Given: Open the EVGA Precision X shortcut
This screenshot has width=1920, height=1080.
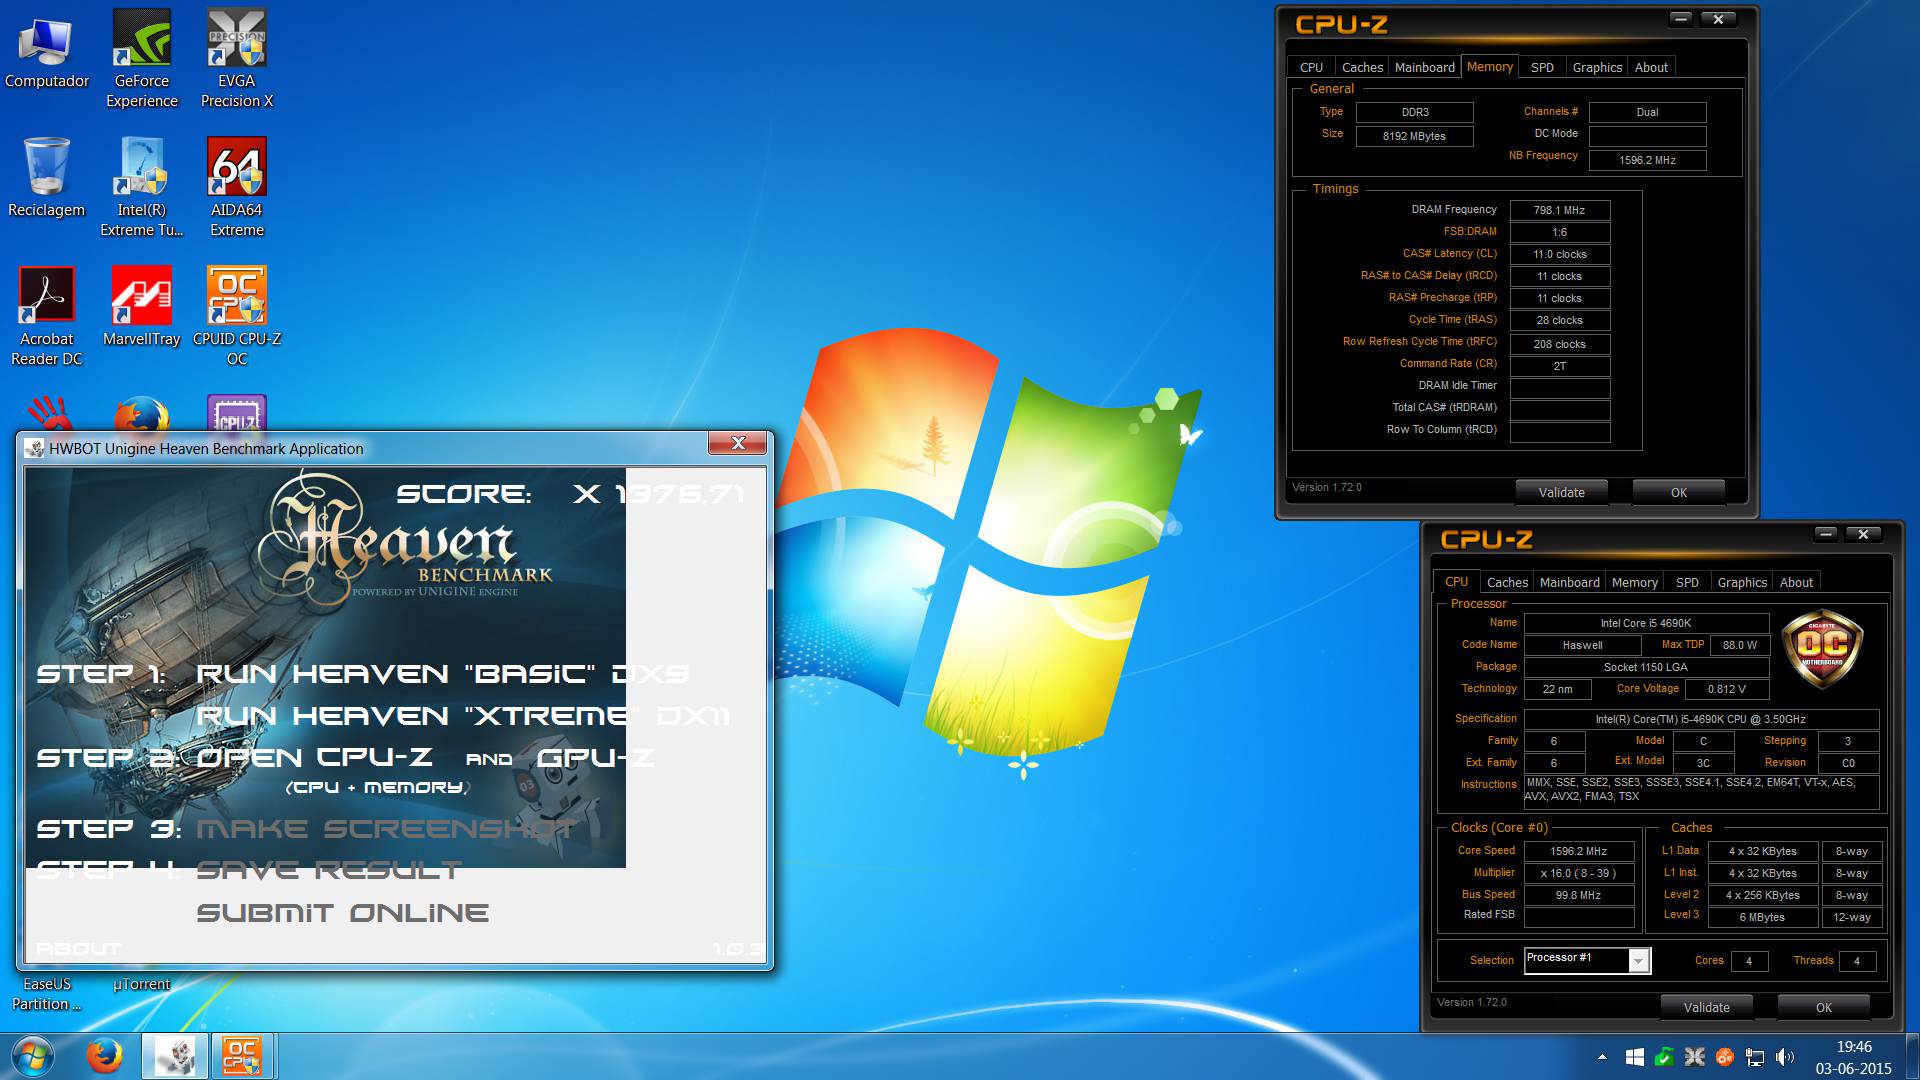Looking at the screenshot, I should point(237,60).
